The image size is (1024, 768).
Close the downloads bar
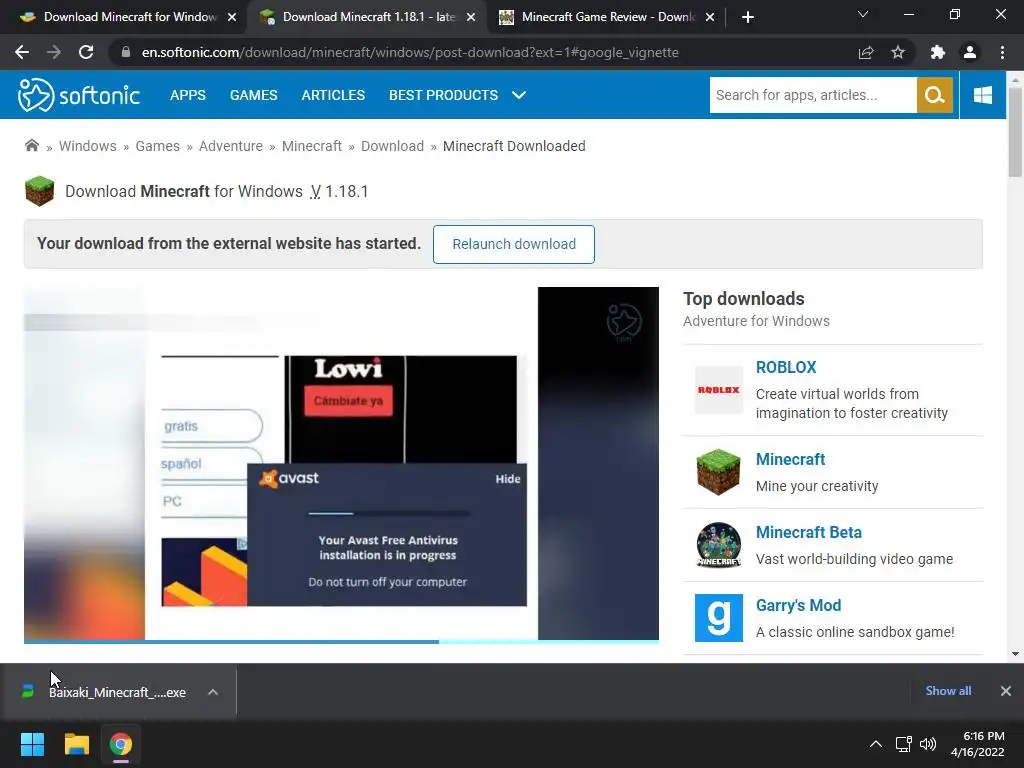pos(1006,691)
